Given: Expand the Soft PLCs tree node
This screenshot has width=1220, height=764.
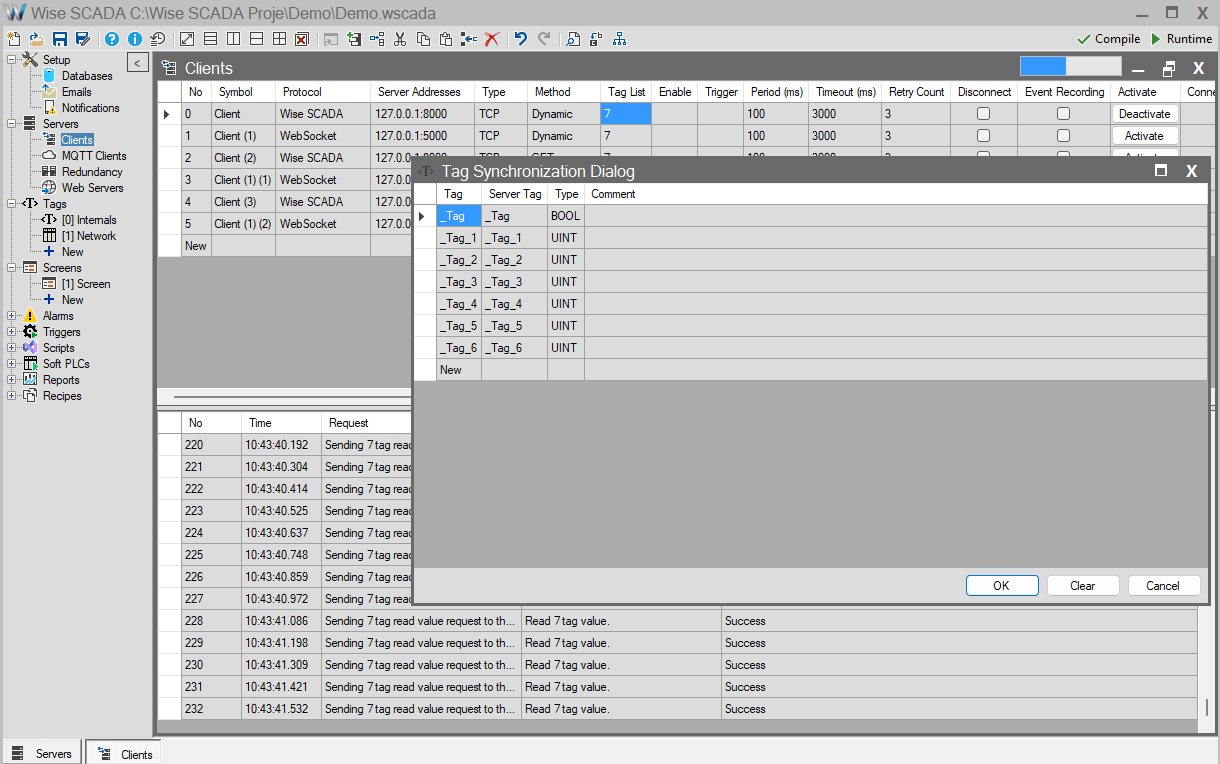Looking at the screenshot, I should (x=12, y=364).
